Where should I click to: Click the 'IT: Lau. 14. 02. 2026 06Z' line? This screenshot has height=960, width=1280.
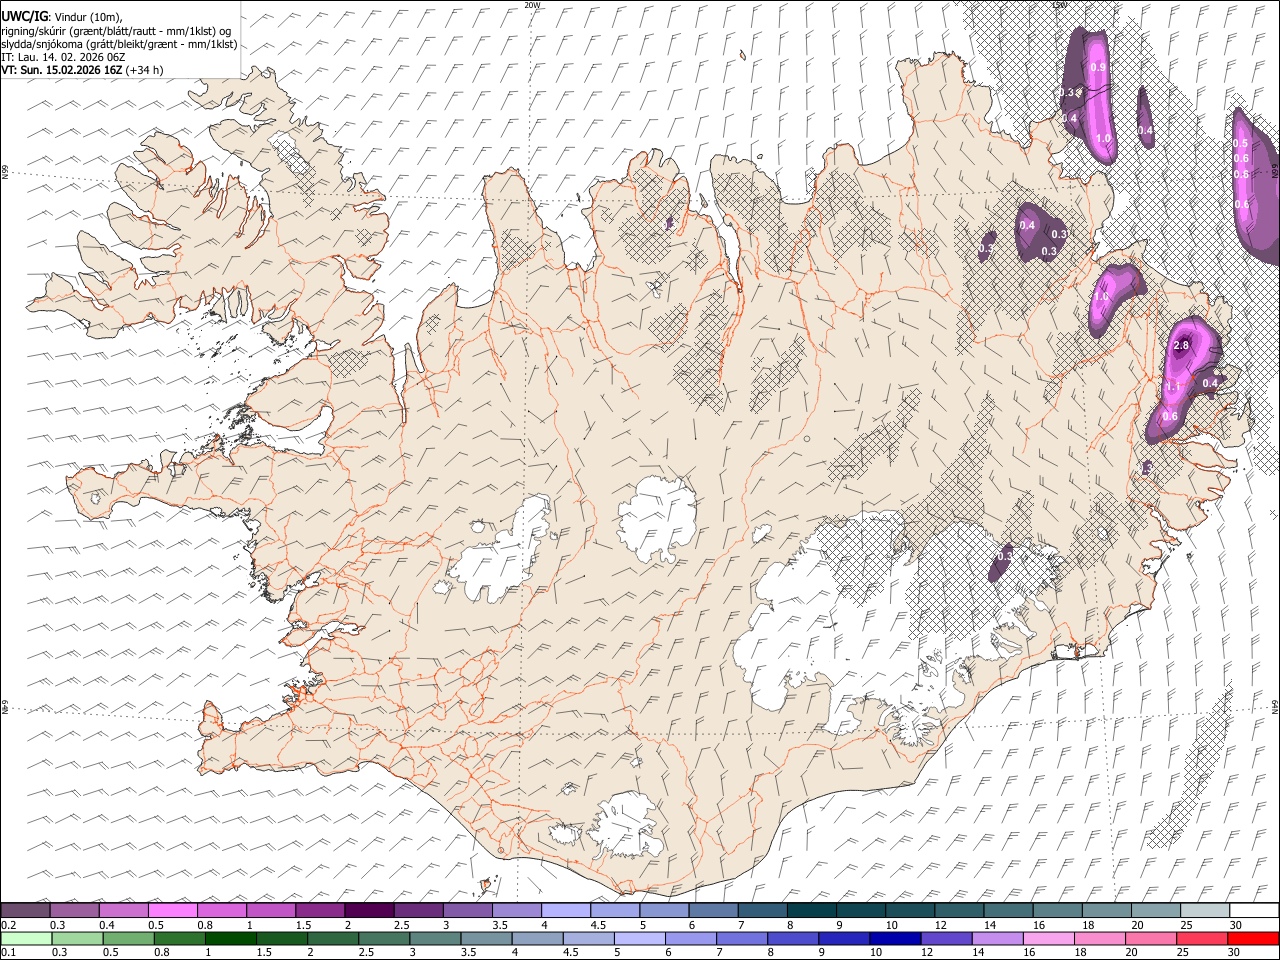(x=63, y=57)
